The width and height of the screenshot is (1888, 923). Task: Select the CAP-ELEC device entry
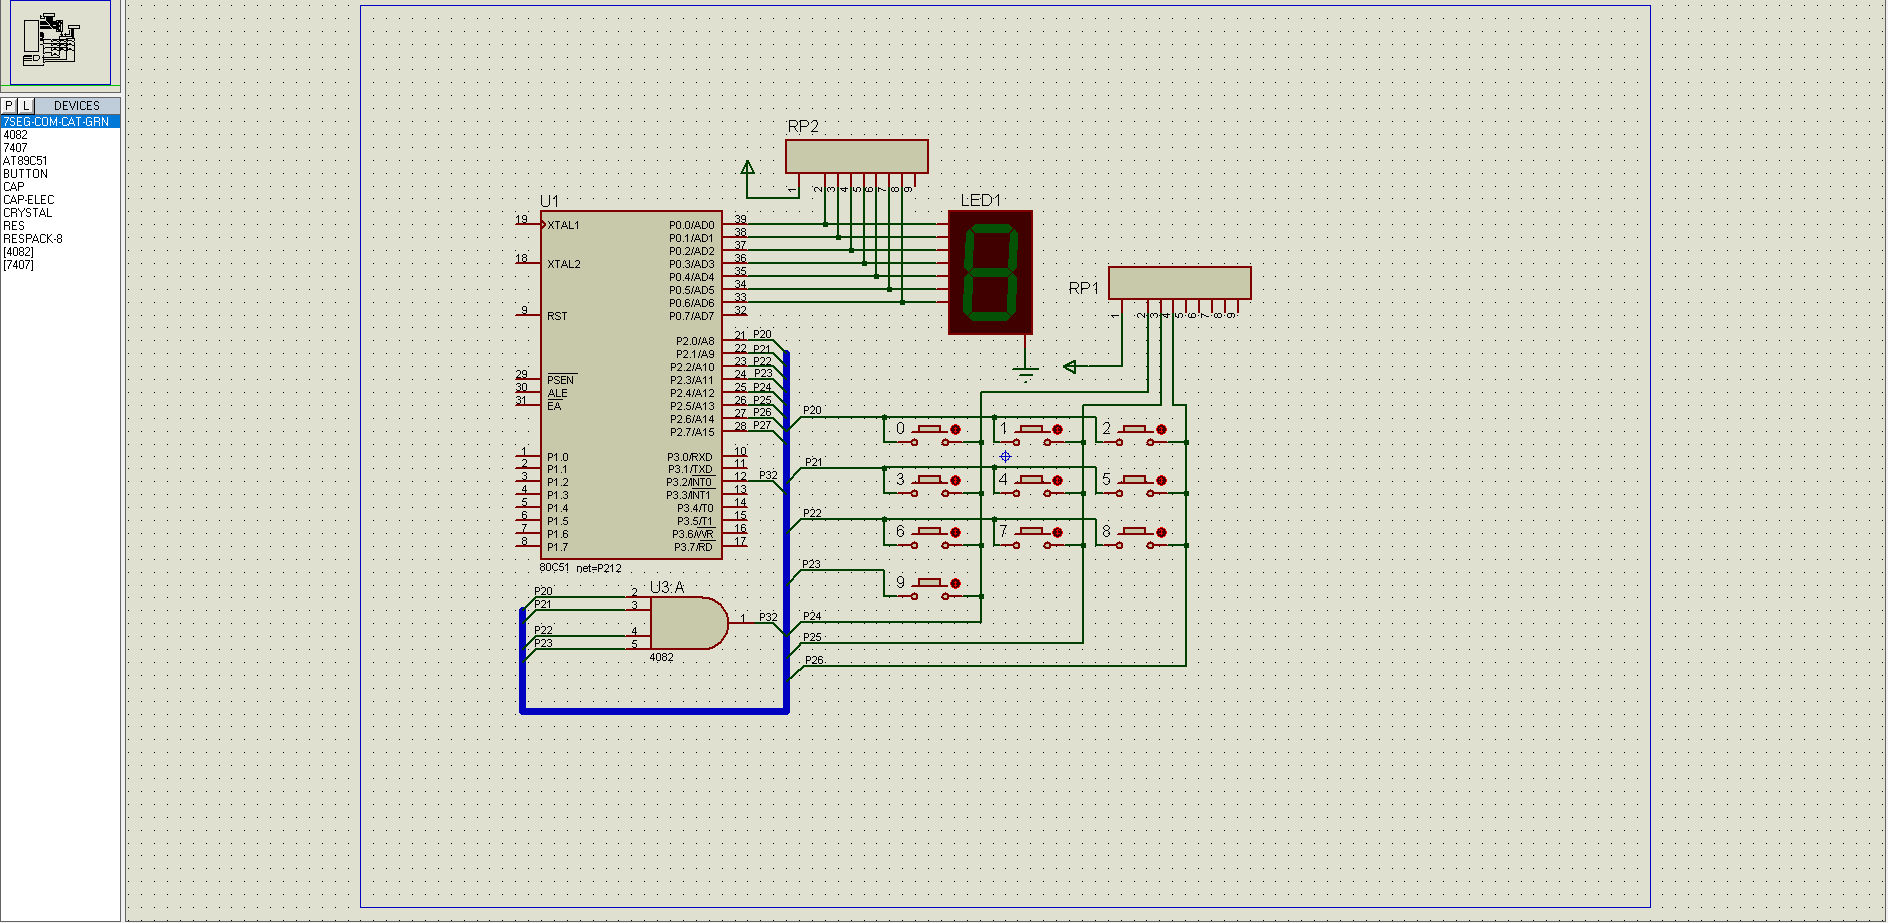(28, 200)
